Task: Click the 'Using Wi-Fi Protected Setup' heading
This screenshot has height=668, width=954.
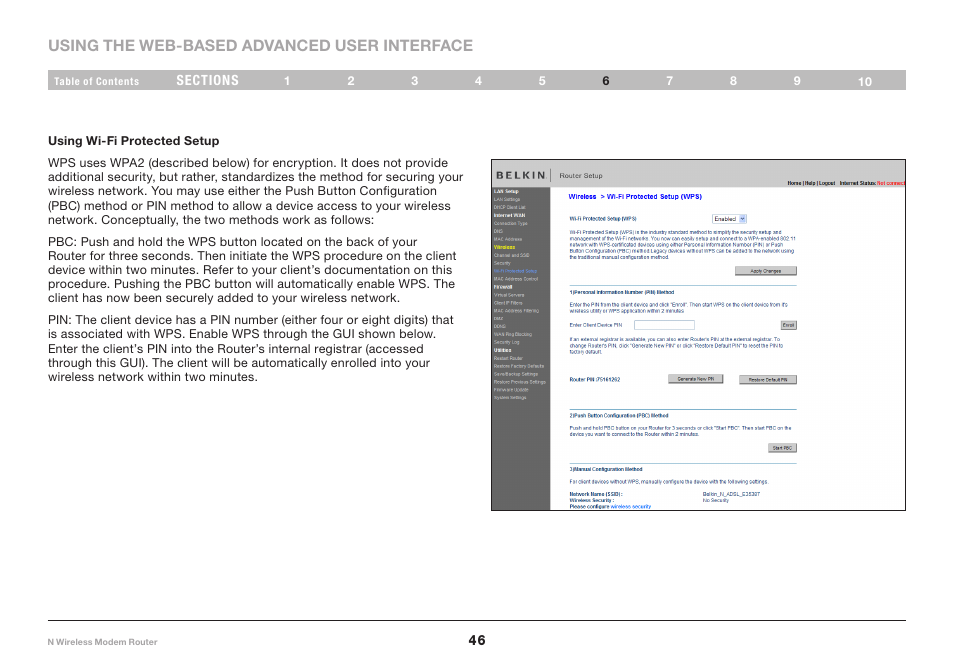Action: click(x=134, y=141)
